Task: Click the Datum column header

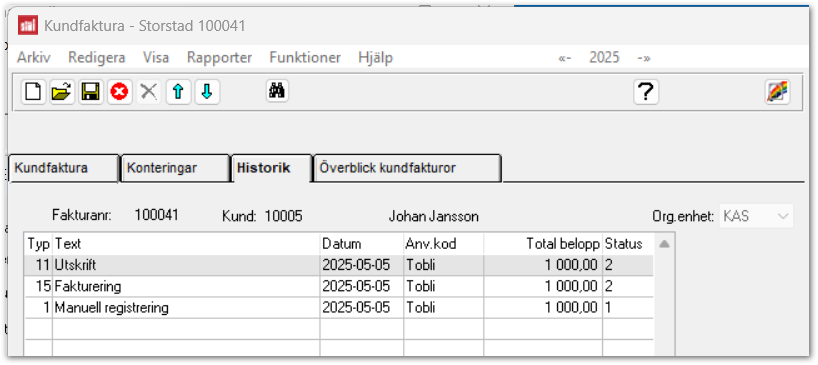Action: coord(362,244)
